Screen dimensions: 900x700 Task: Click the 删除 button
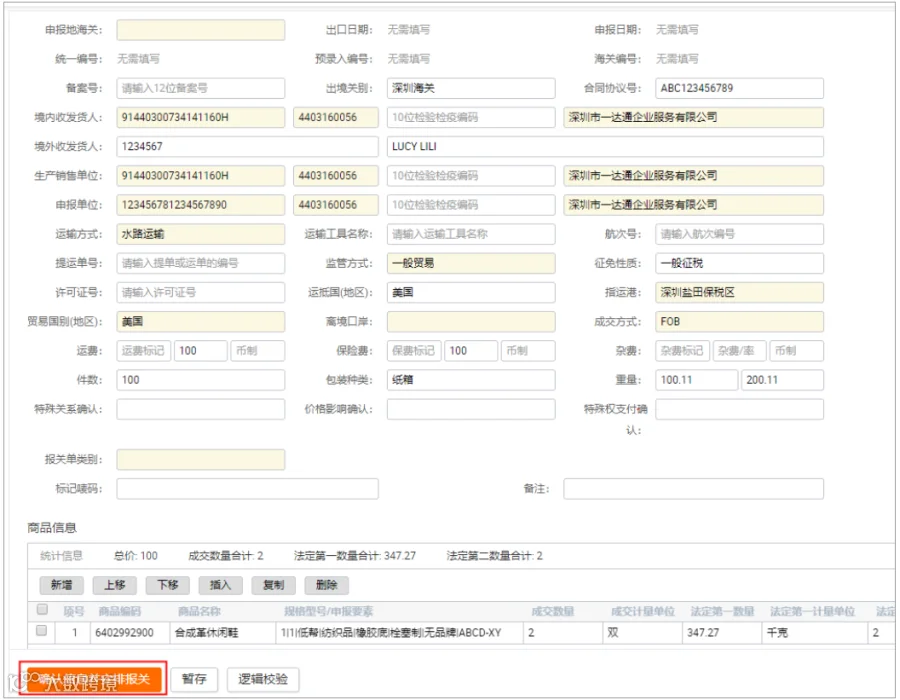[327, 585]
